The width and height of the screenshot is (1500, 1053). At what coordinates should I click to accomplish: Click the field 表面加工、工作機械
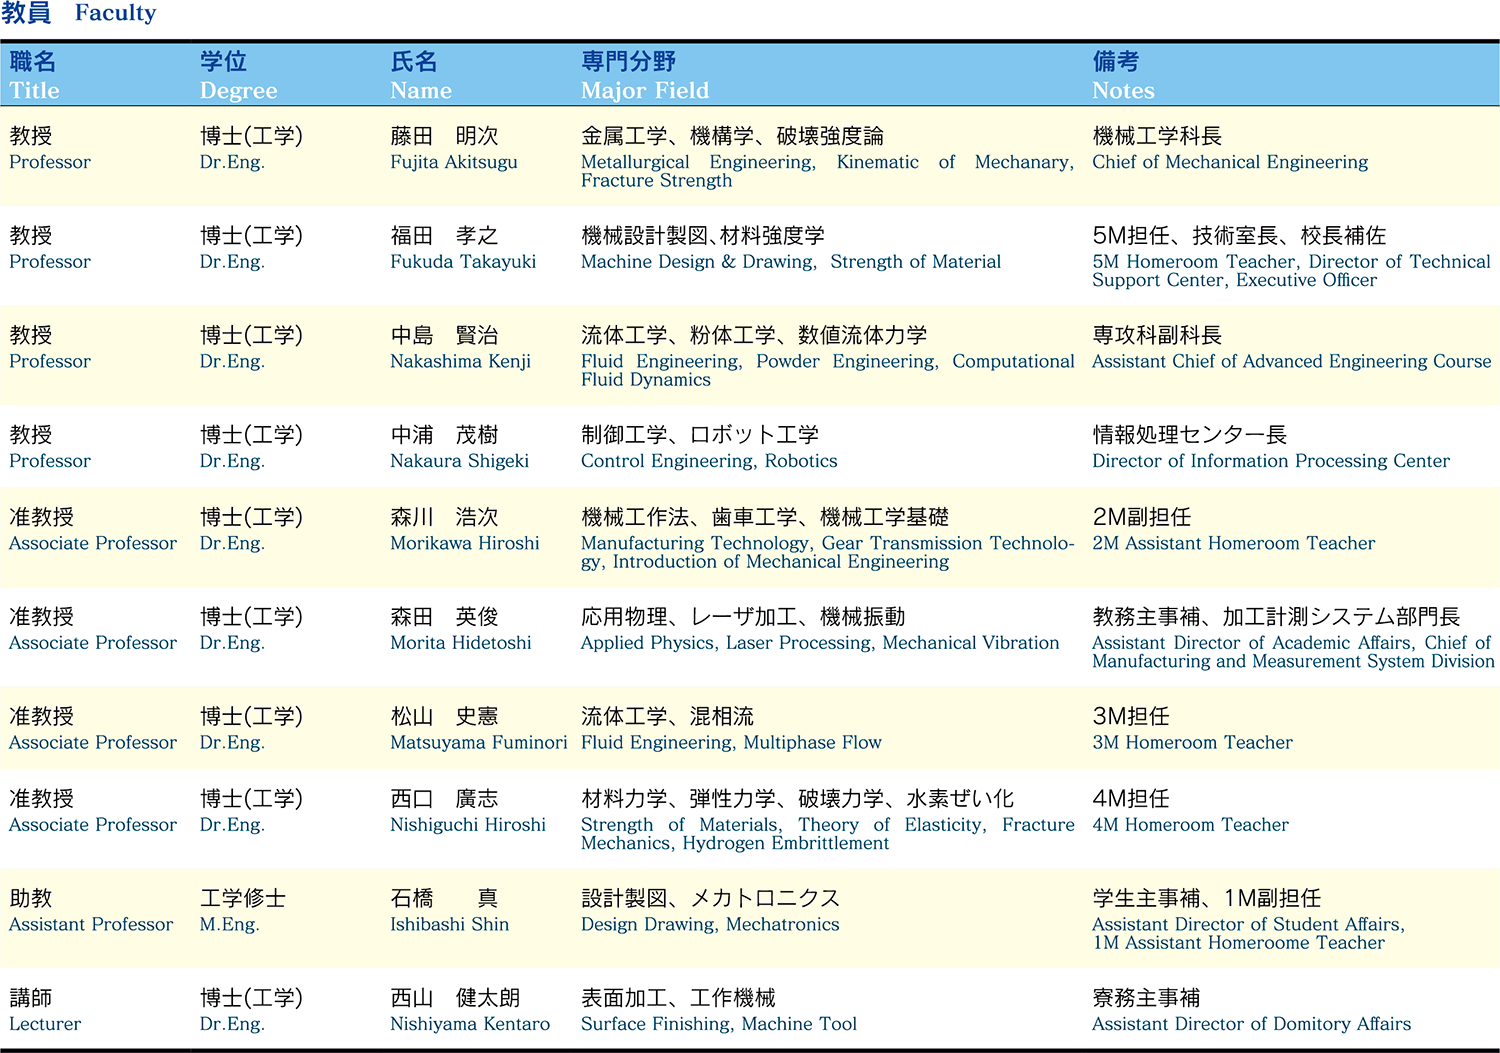pos(678,999)
